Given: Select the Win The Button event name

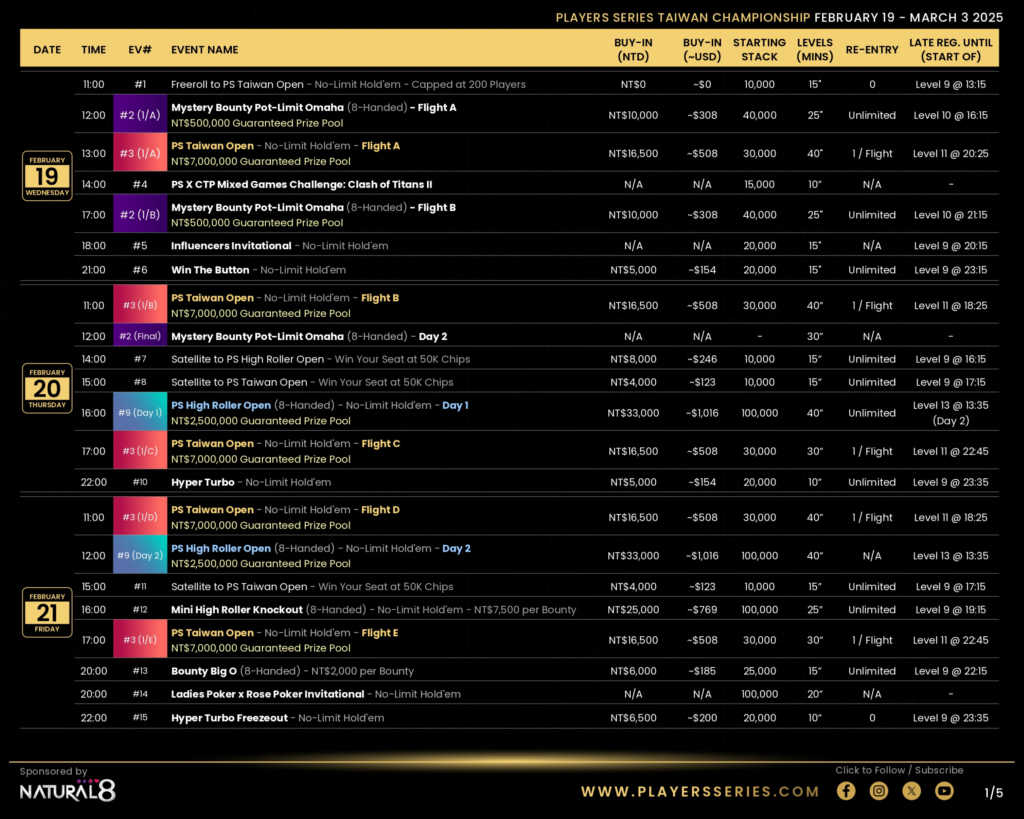Looking at the screenshot, I should (x=210, y=270).
